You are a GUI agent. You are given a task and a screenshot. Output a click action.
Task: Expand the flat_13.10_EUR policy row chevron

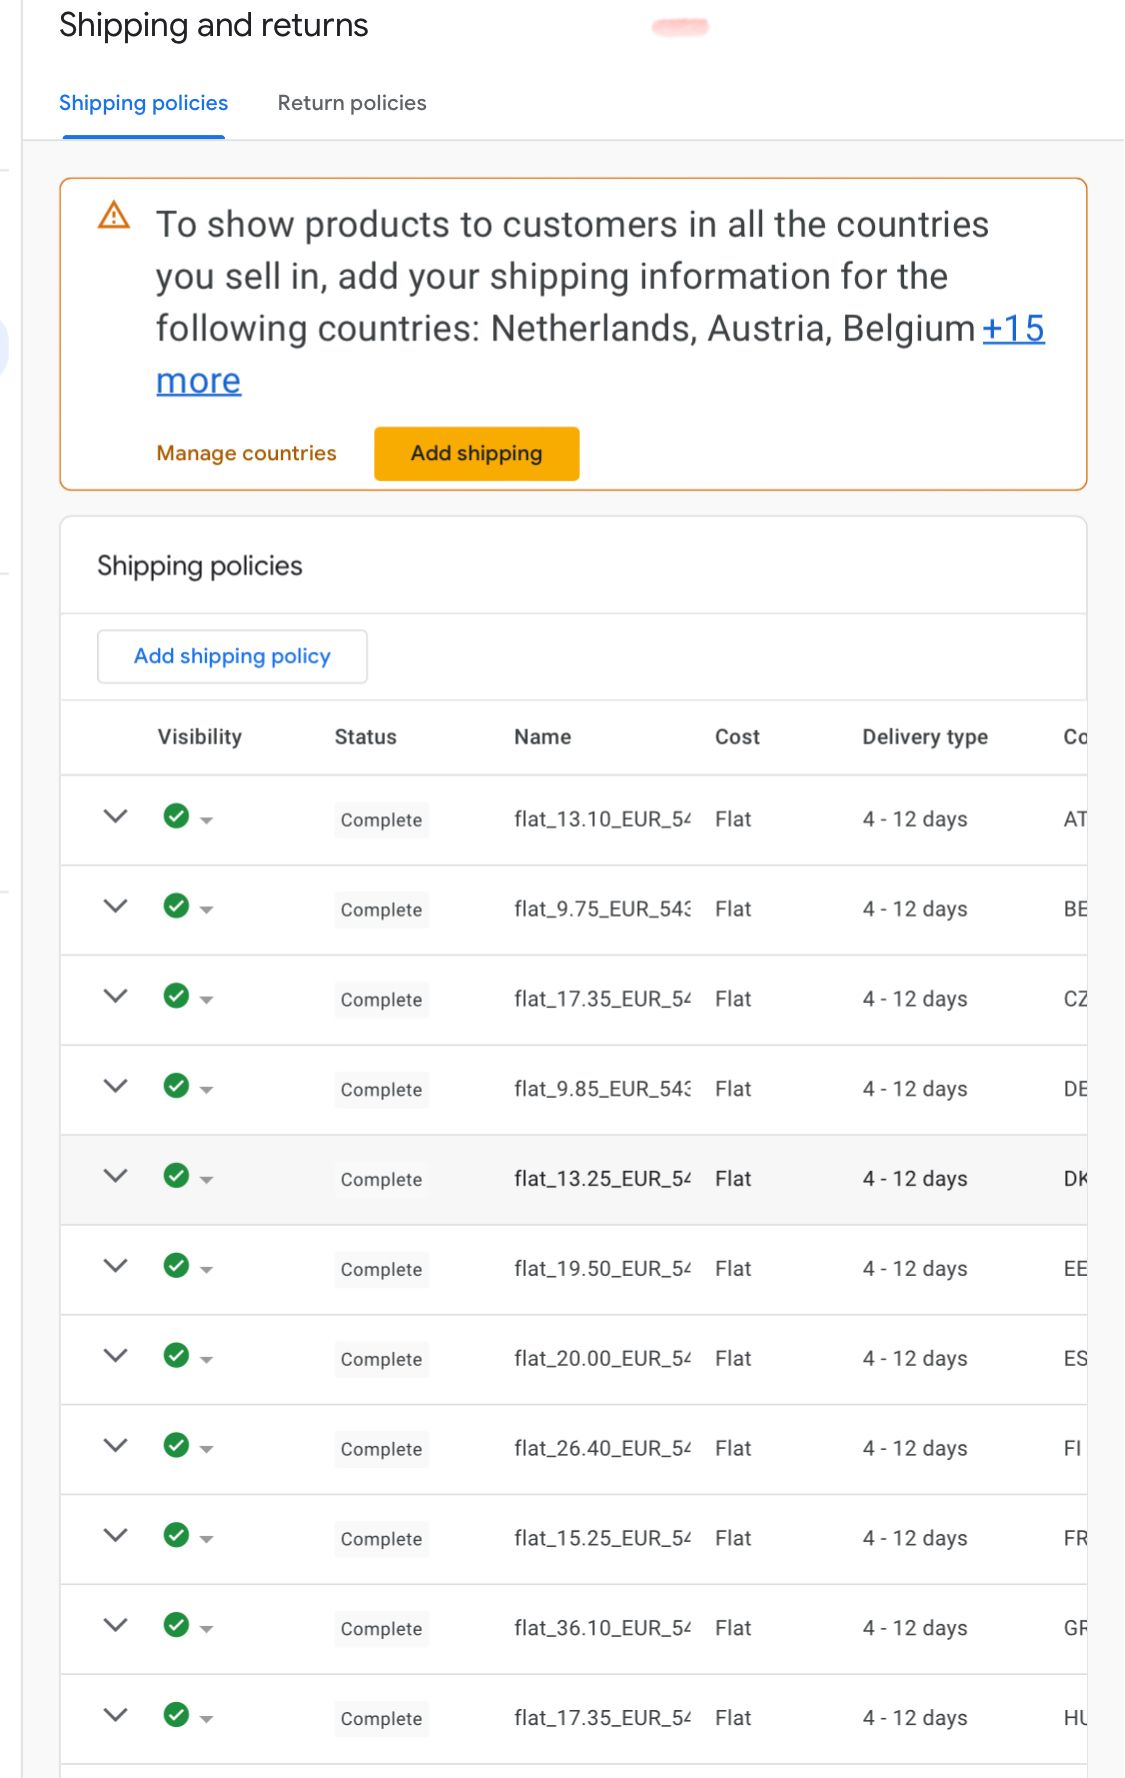pos(116,816)
